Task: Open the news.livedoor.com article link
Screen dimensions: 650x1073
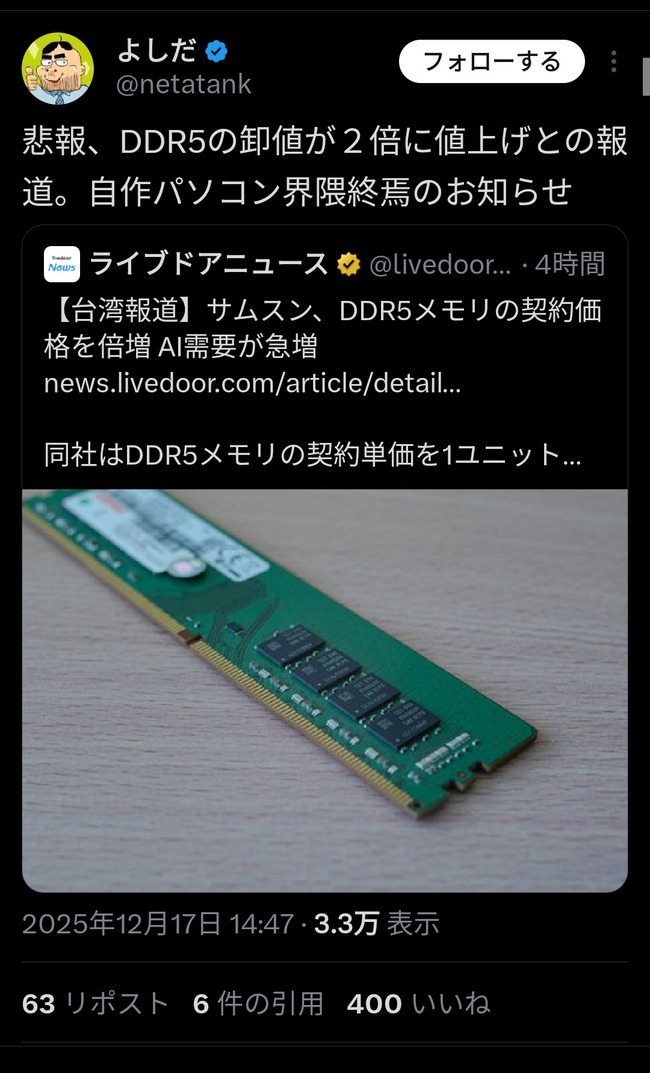Action: click(252, 383)
